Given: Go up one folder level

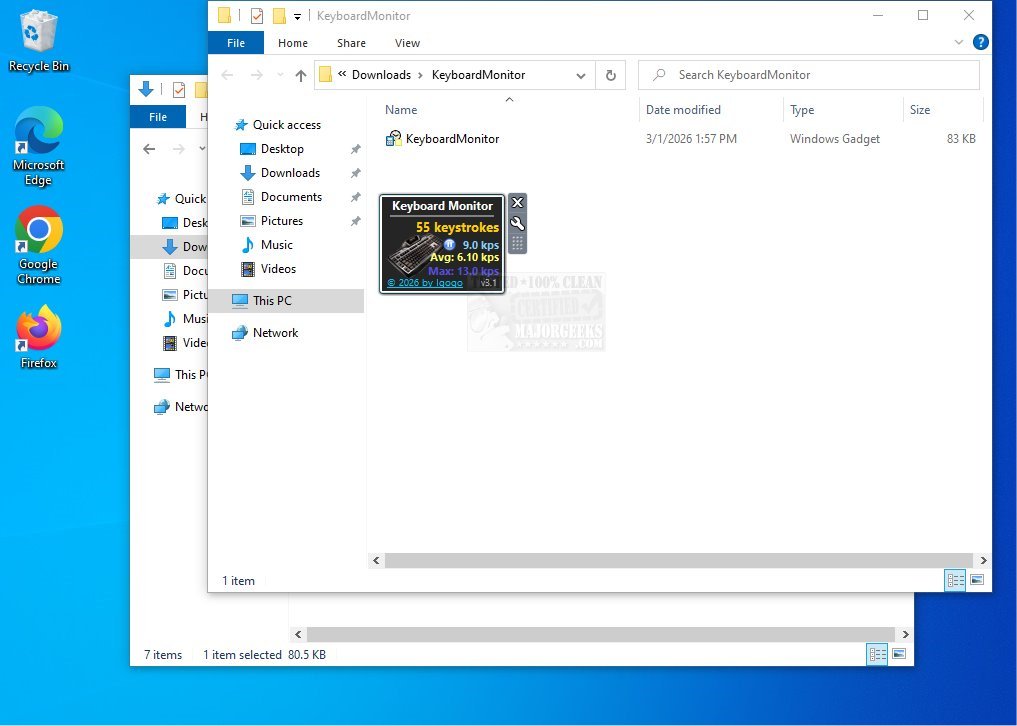Looking at the screenshot, I should click(301, 75).
